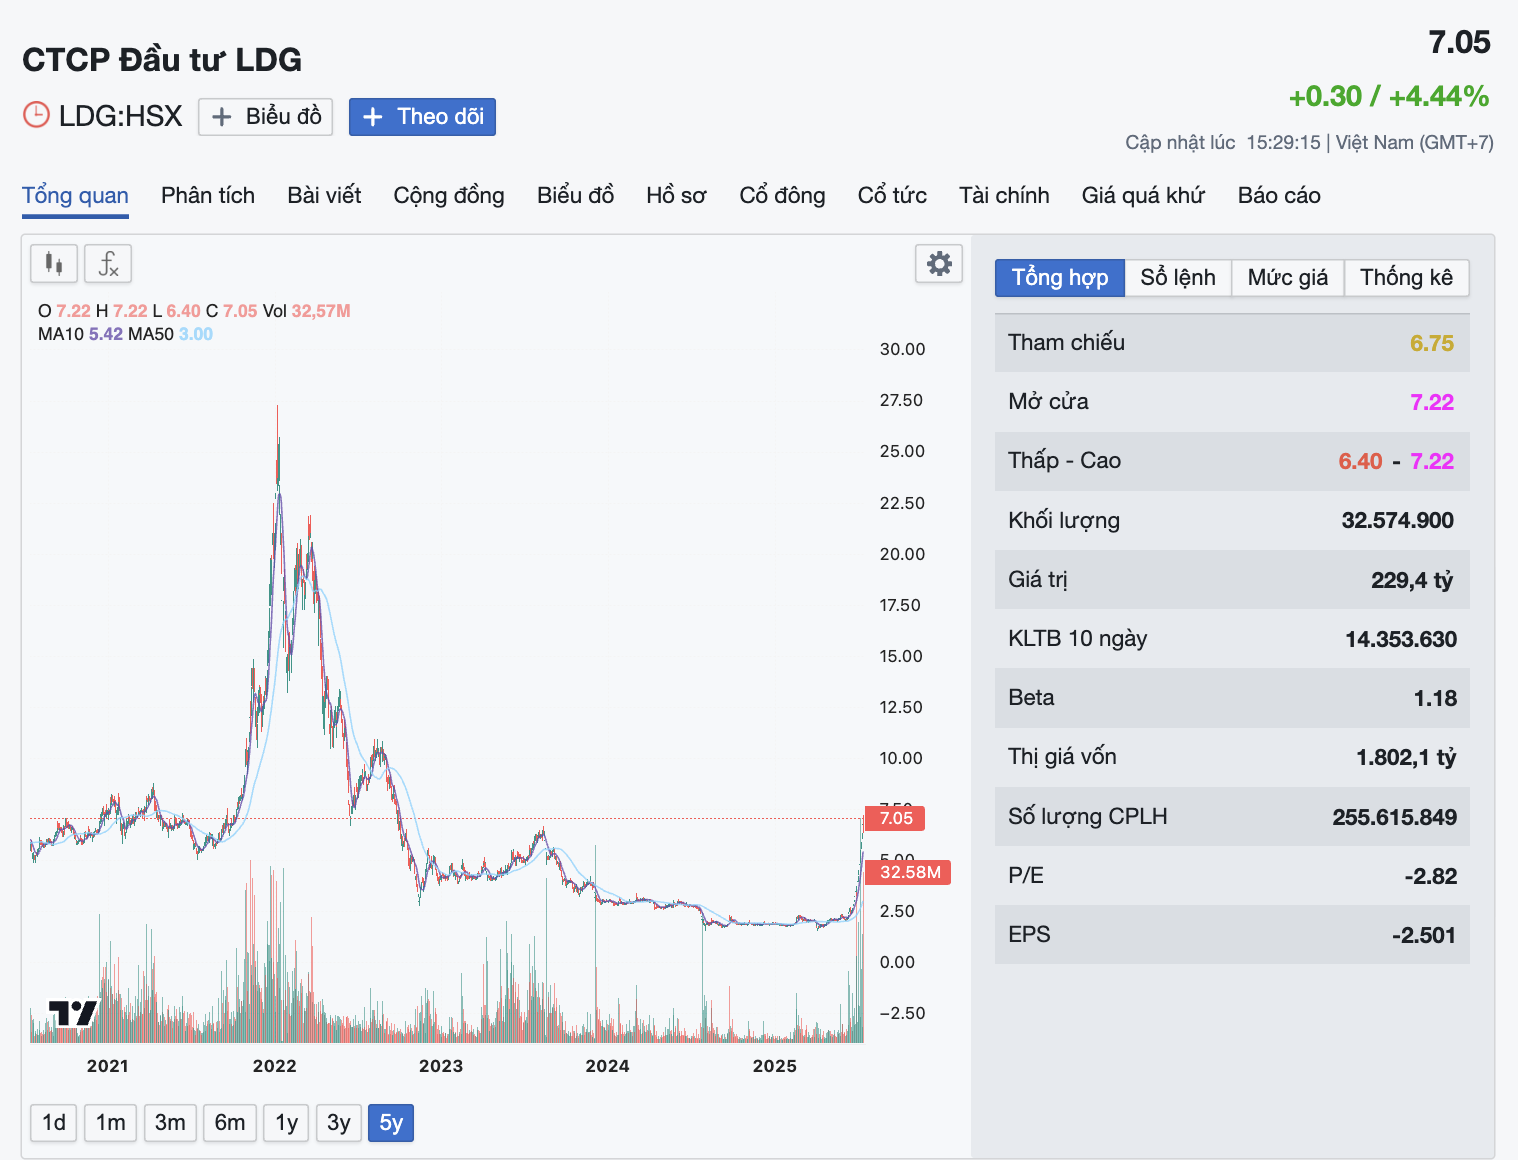1518x1160 pixels.
Task: Click the 7.05 current price label on axis
Action: point(895,818)
